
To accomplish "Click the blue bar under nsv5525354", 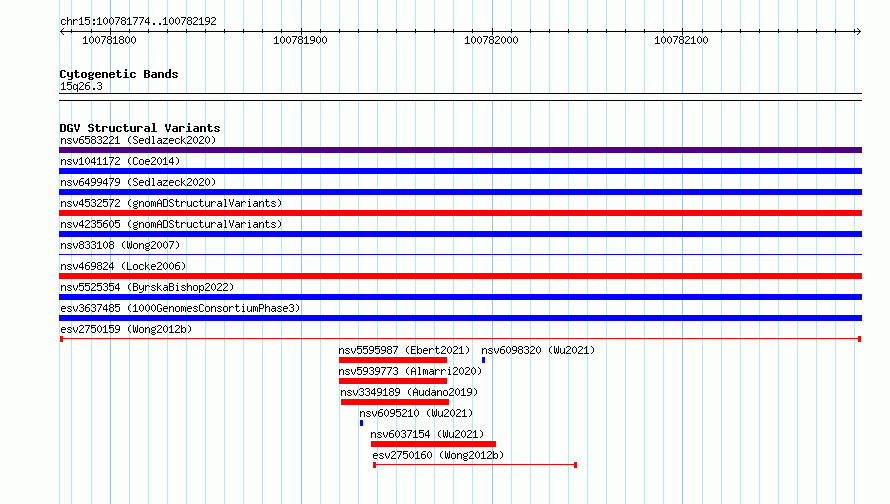I will (460, 297).
